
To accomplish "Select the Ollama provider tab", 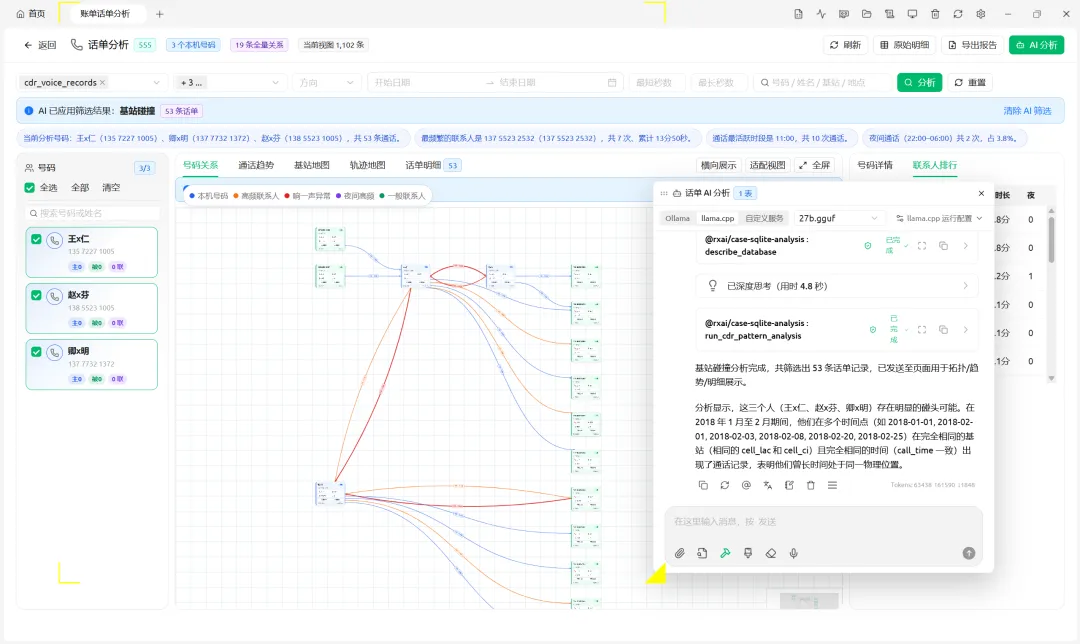I will [x=677, y=218].
